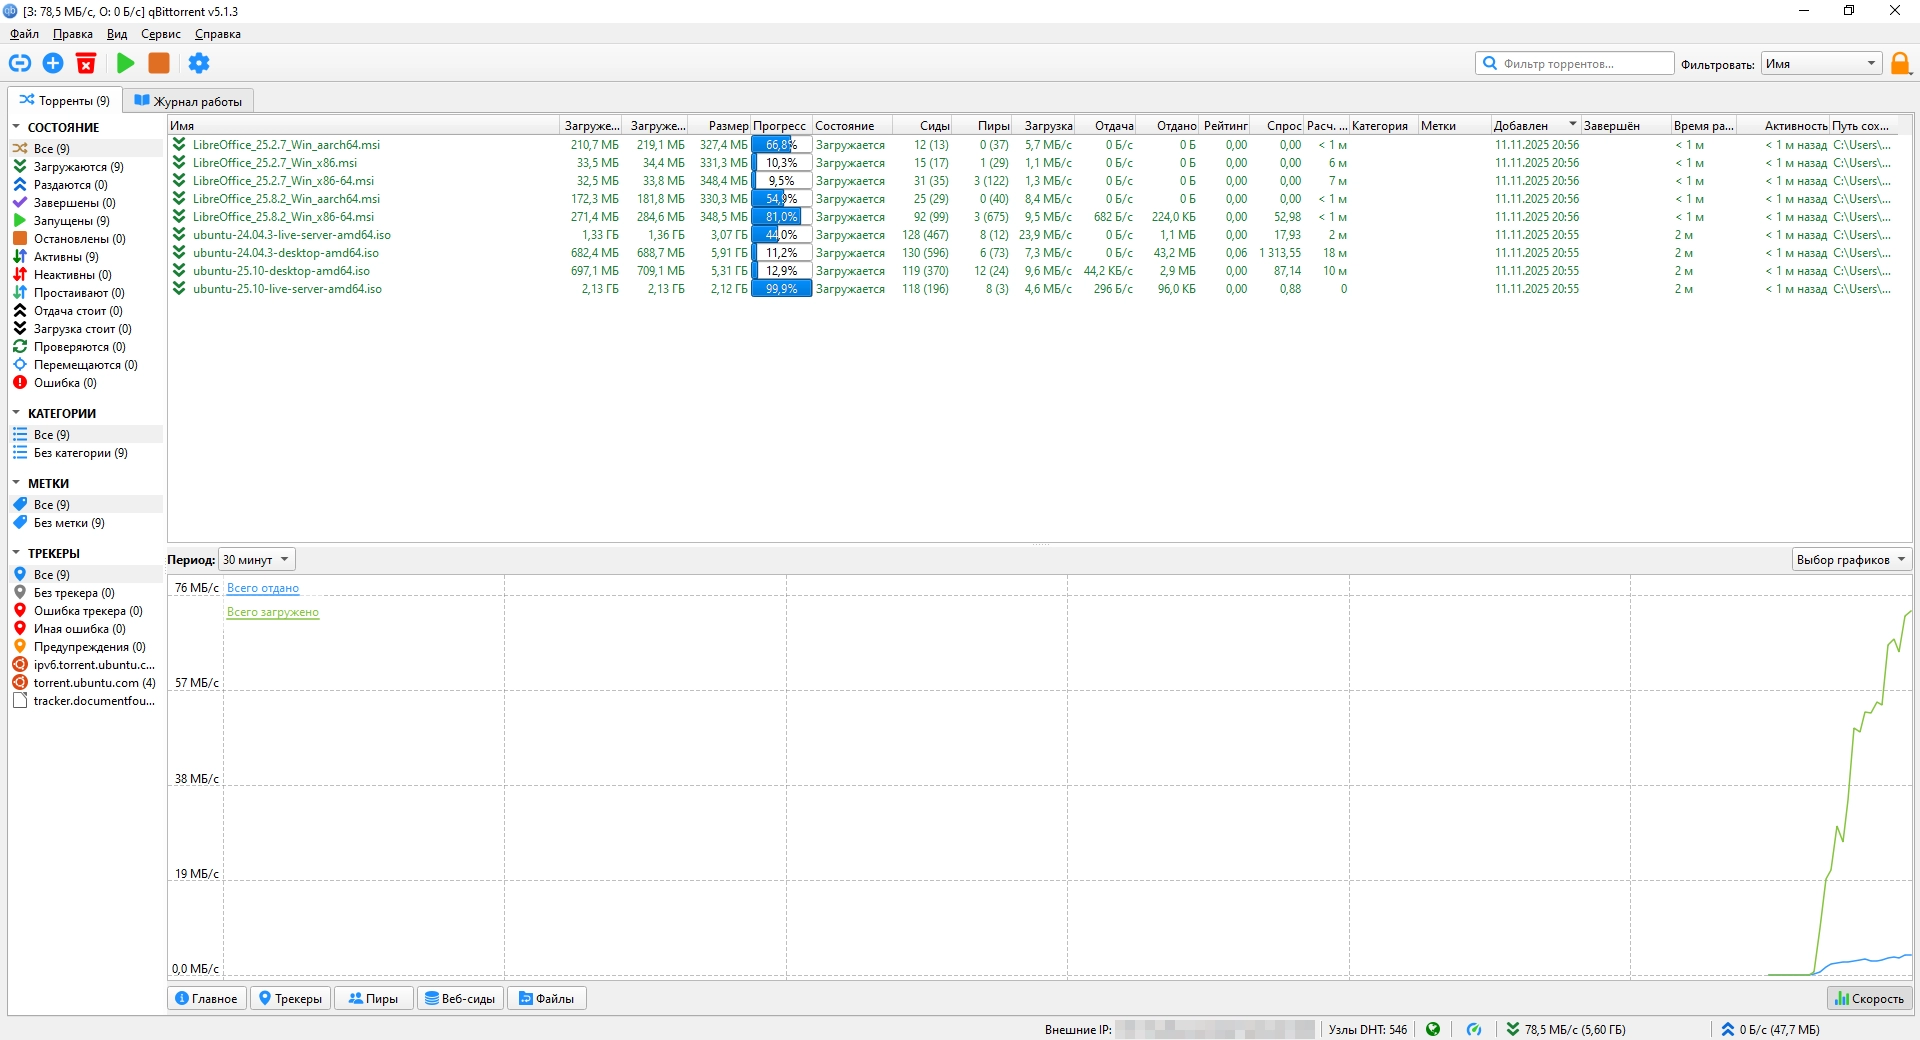Viewport: 1920px width, 1040px height.
Task: Filter by Перемещаются (0) state
Action: 86,365
